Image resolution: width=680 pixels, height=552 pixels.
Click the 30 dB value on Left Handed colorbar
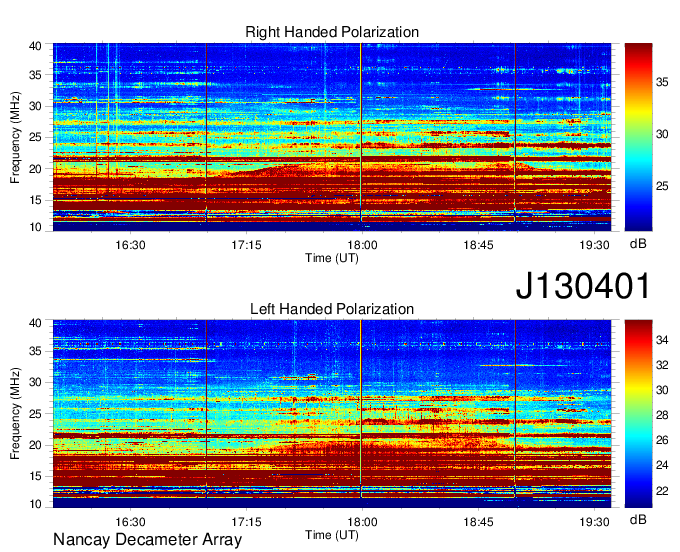662,390
